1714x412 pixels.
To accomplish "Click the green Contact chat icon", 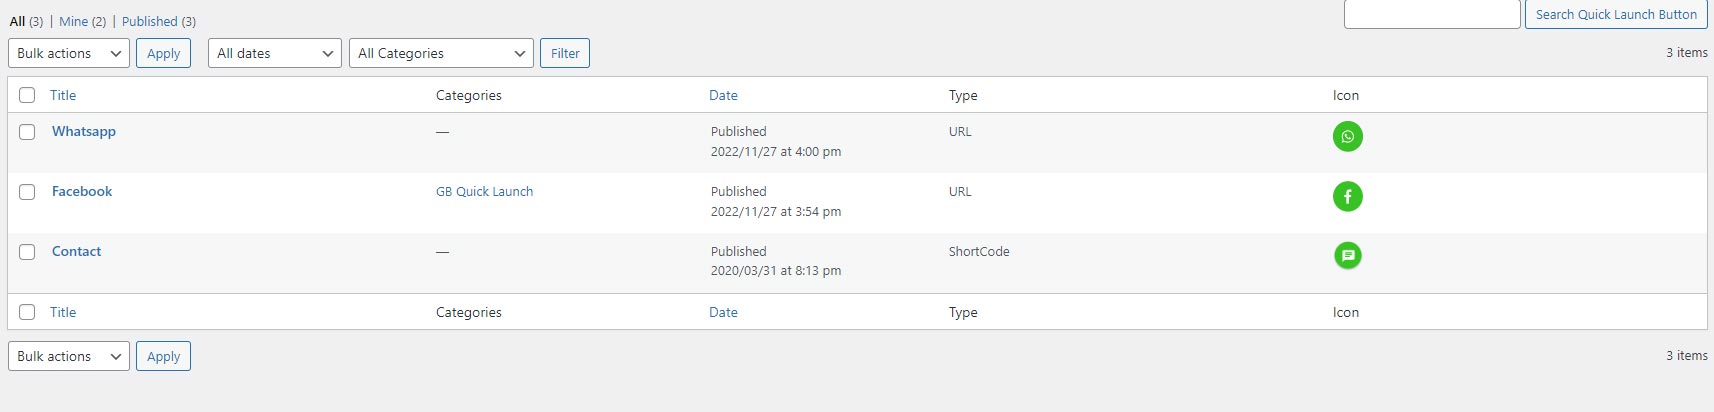I will pyautogui.click(x=1347, y=255).
